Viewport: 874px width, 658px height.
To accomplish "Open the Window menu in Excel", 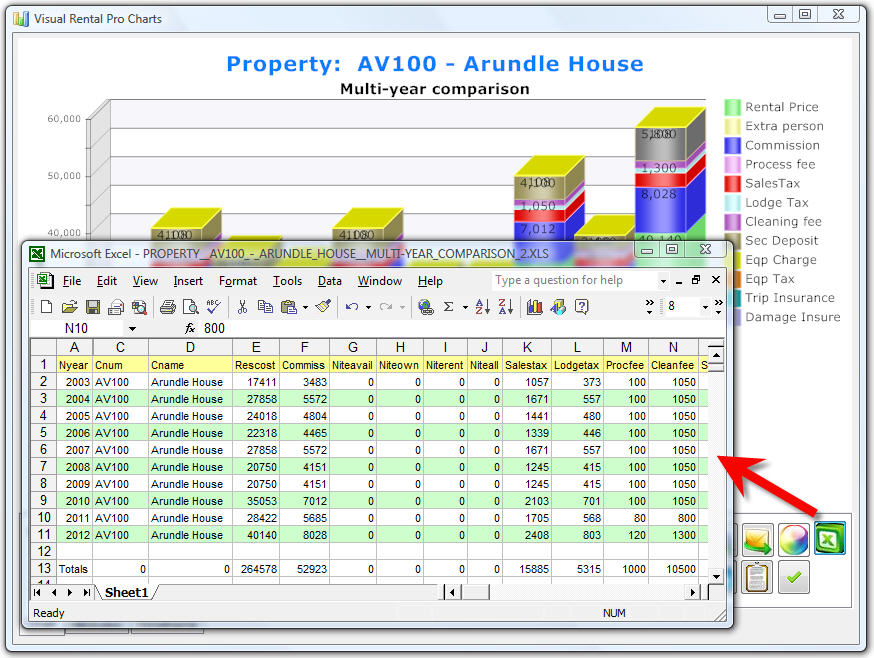I will coord(380,281).
